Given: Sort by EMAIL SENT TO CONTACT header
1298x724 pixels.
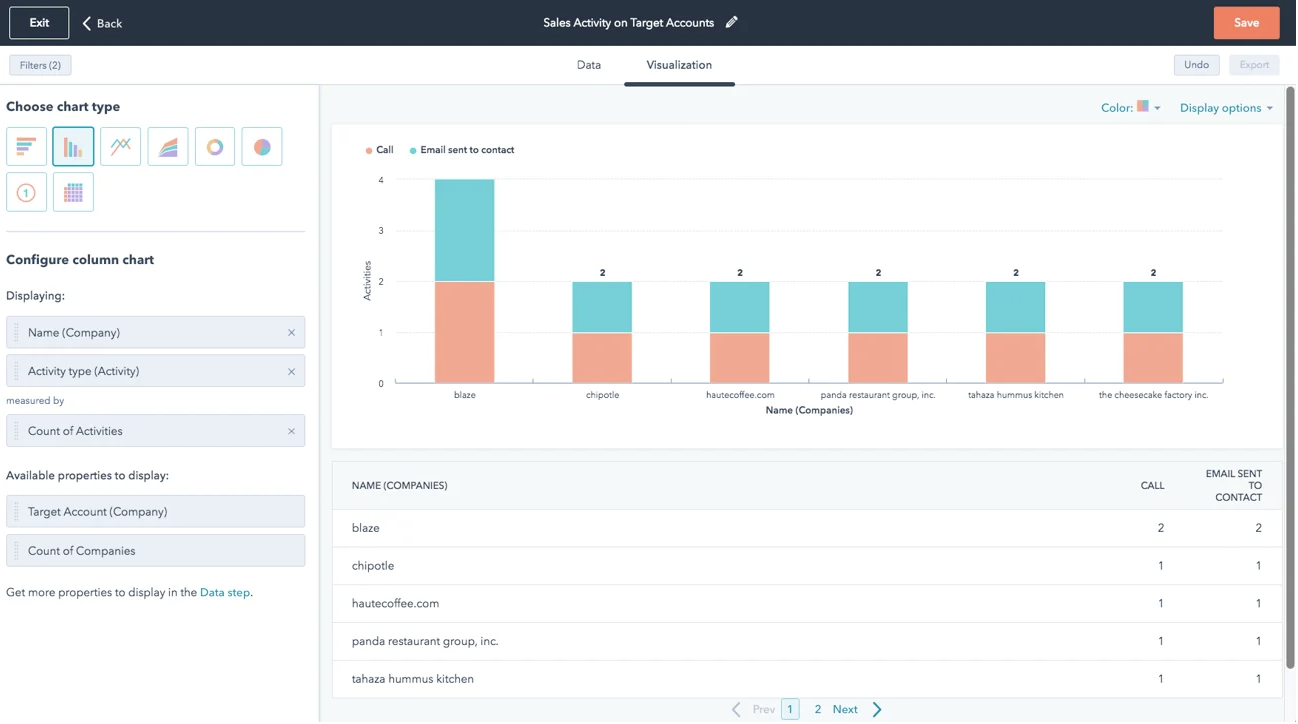Looking at the screenshot, I should [x=1234, y=485].
